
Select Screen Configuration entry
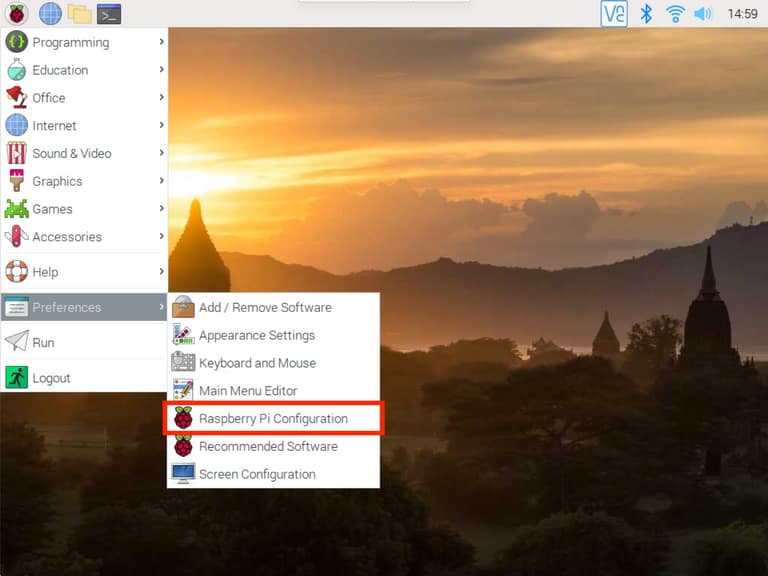point(257,474)
